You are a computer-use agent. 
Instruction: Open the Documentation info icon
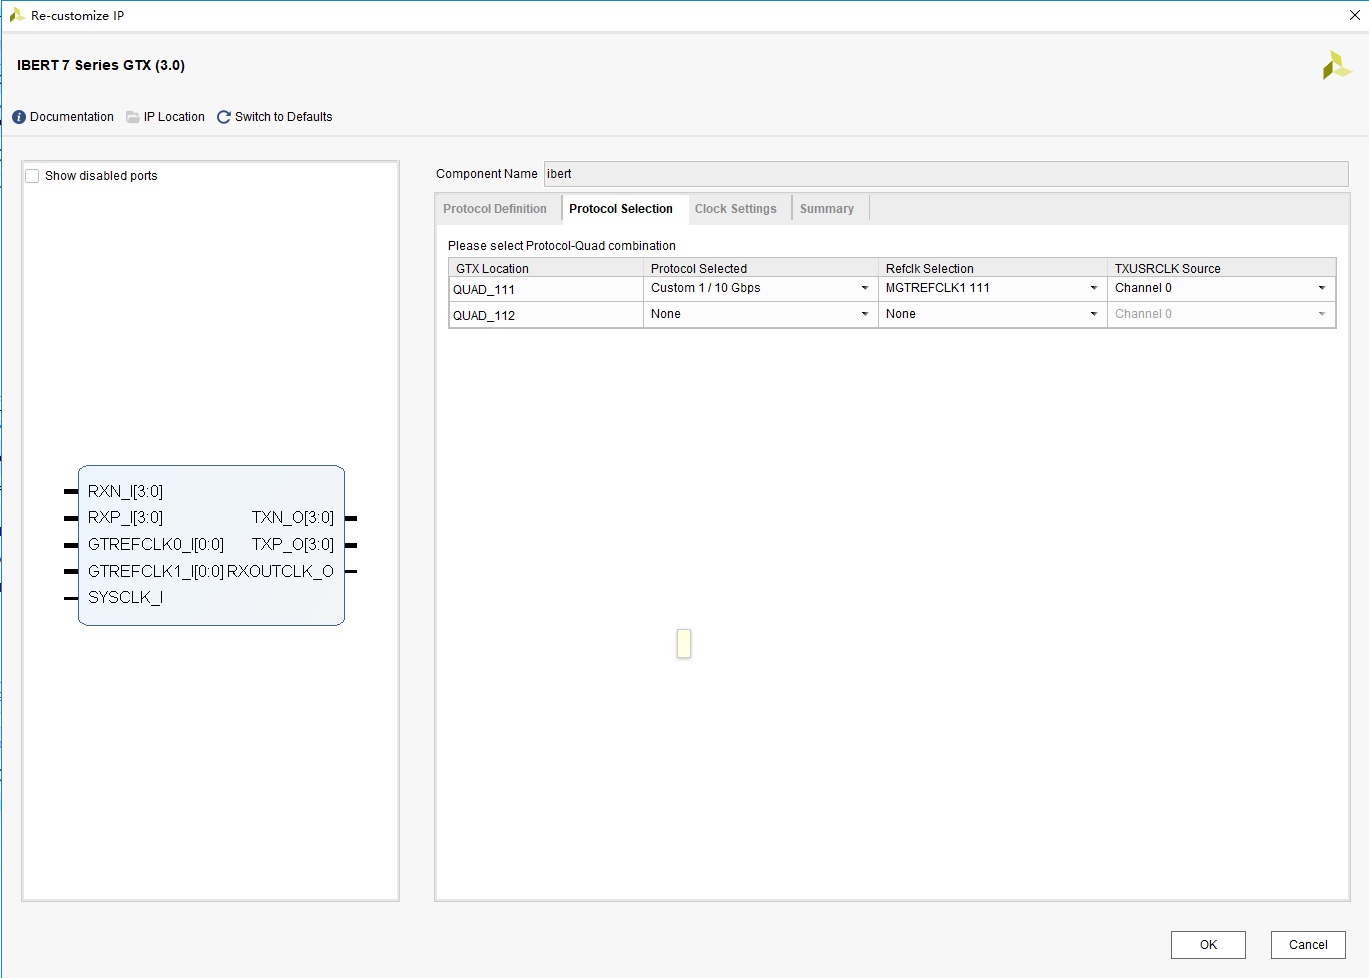coord(19,117)
